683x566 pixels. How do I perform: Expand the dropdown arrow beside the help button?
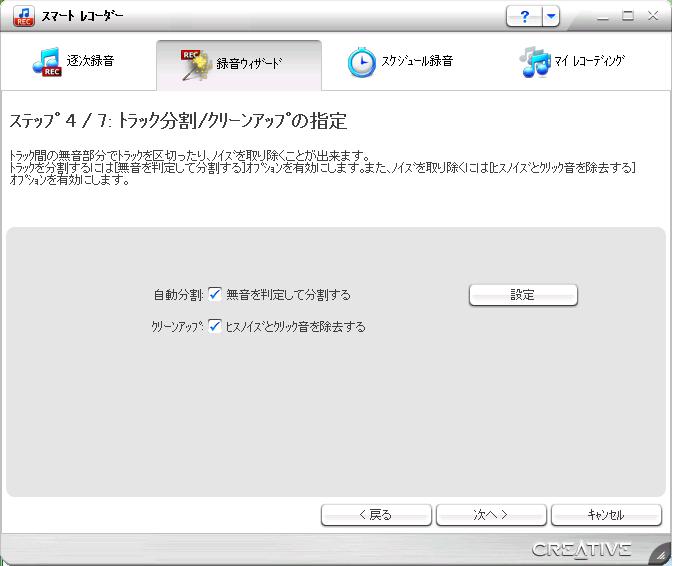[x=551, y=18]
